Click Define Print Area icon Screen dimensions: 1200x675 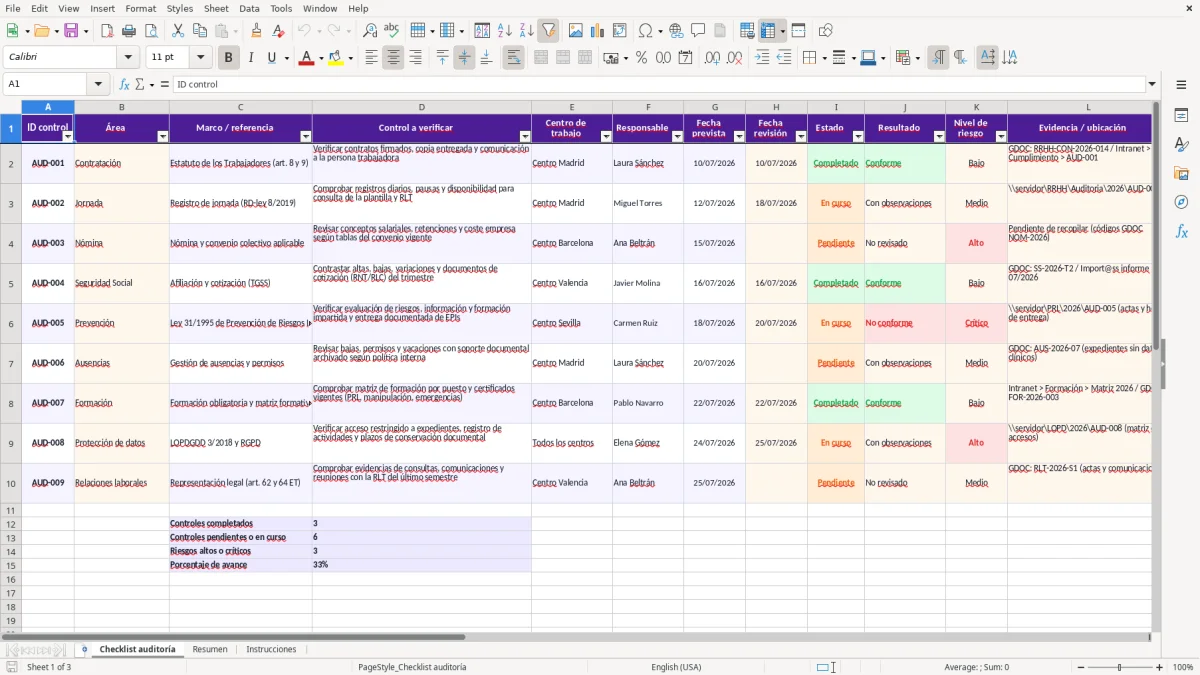point(747,31)
